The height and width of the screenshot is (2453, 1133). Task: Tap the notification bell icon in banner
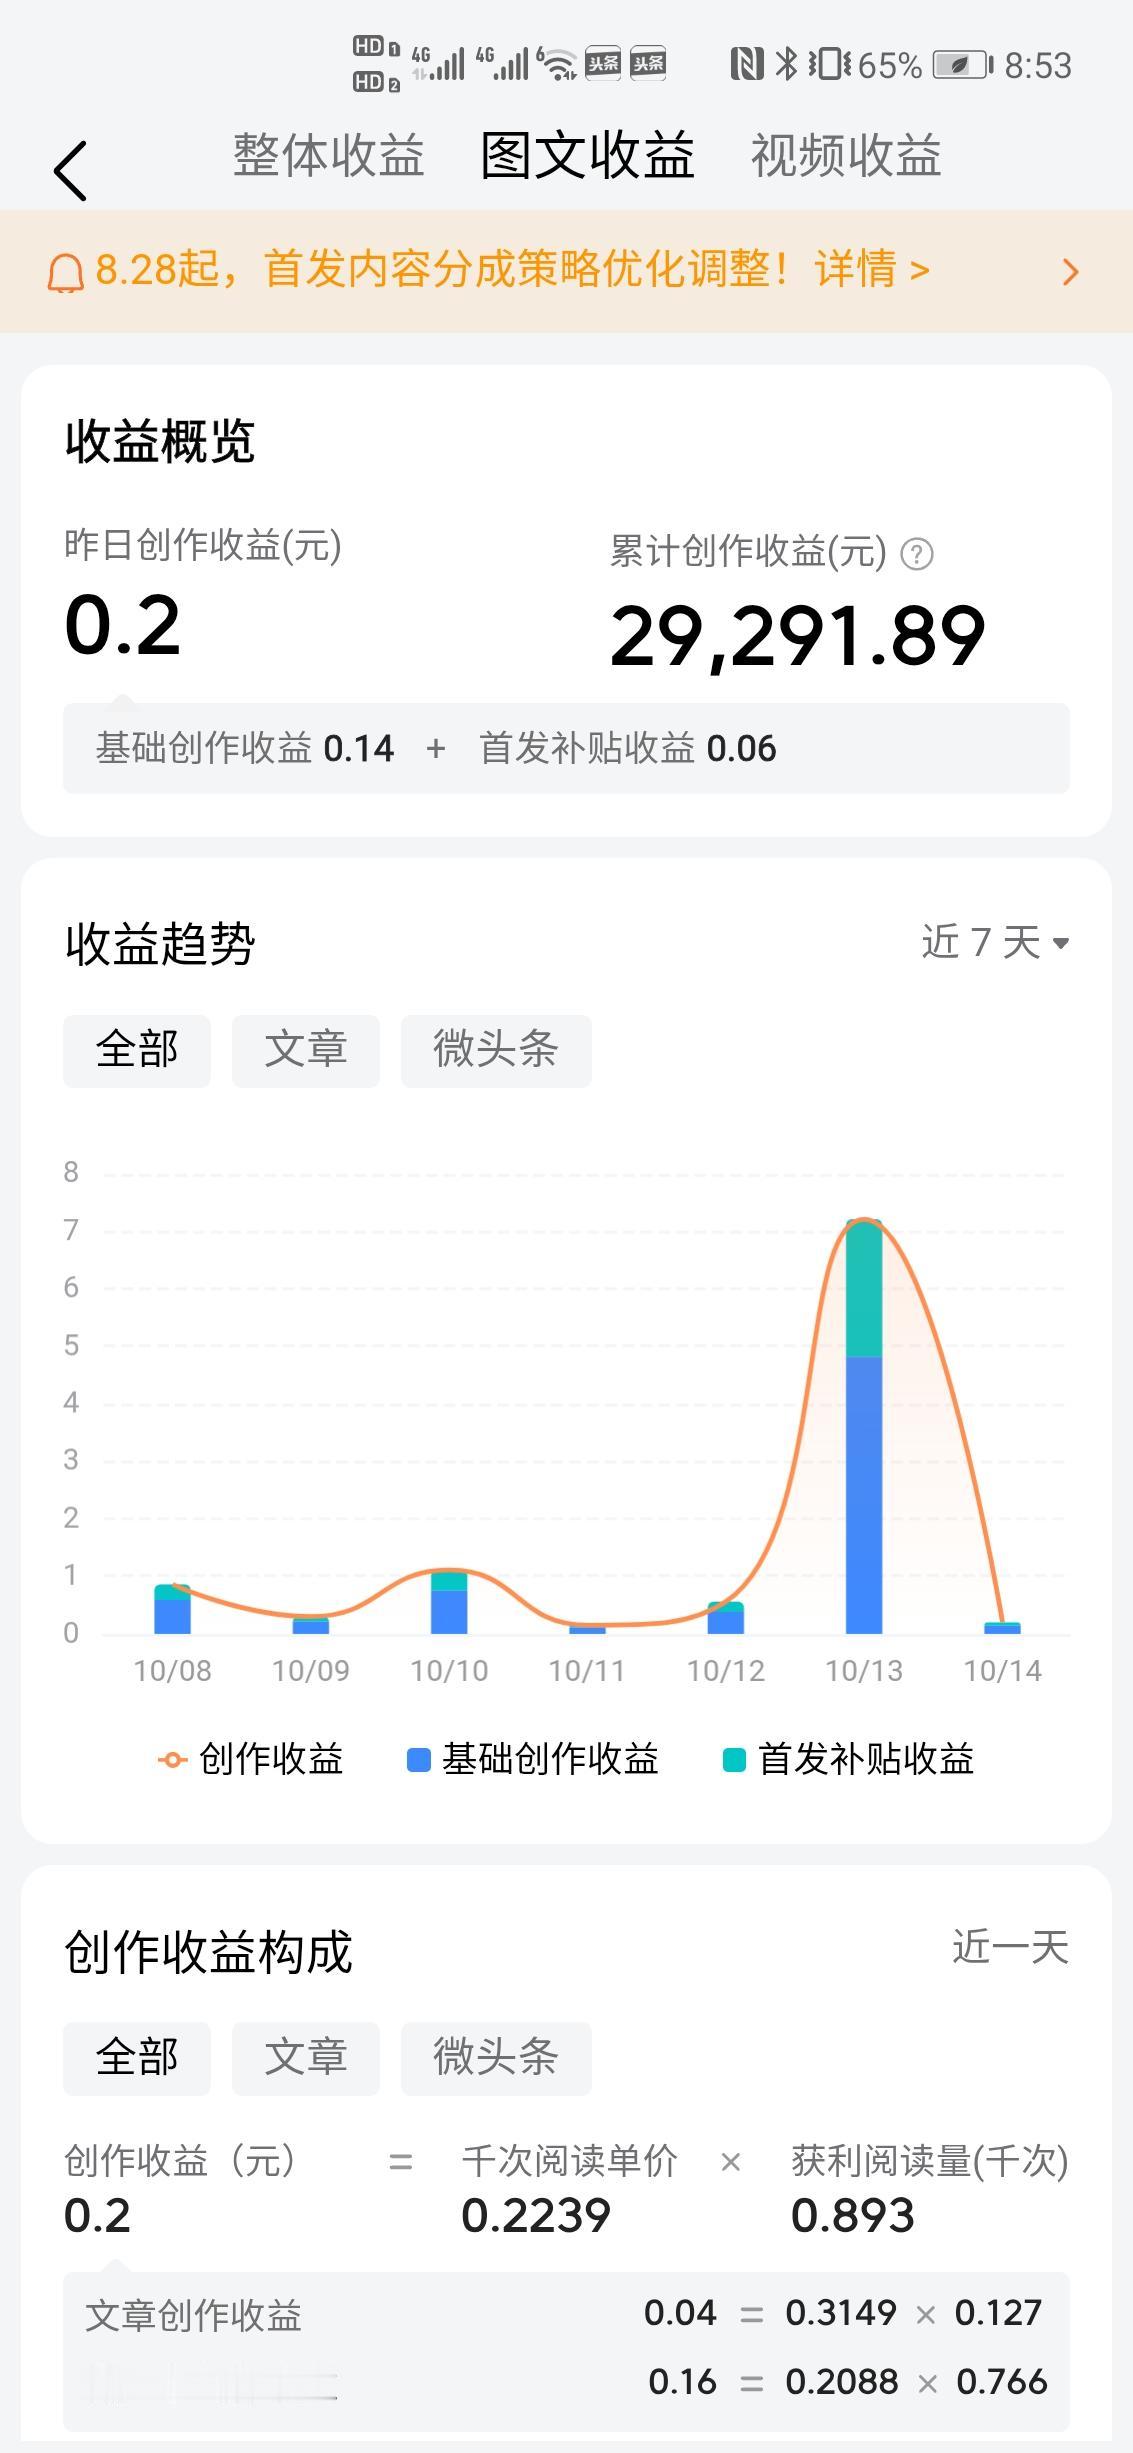(x=66, y=272)
